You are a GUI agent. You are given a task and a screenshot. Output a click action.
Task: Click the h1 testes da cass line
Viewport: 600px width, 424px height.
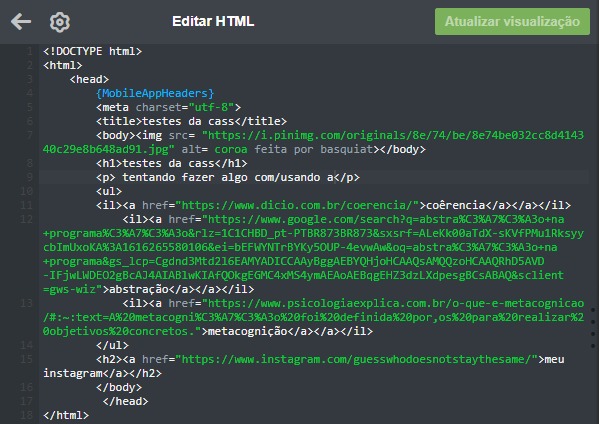point(171,162)
